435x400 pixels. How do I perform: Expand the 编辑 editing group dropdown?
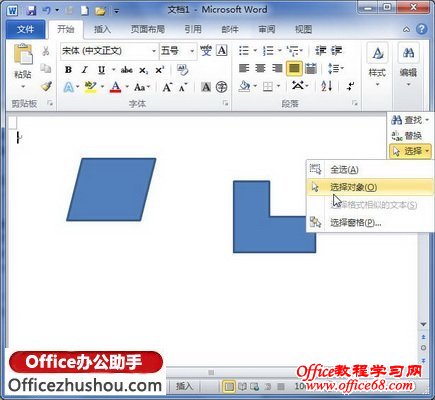pos(408,65)
